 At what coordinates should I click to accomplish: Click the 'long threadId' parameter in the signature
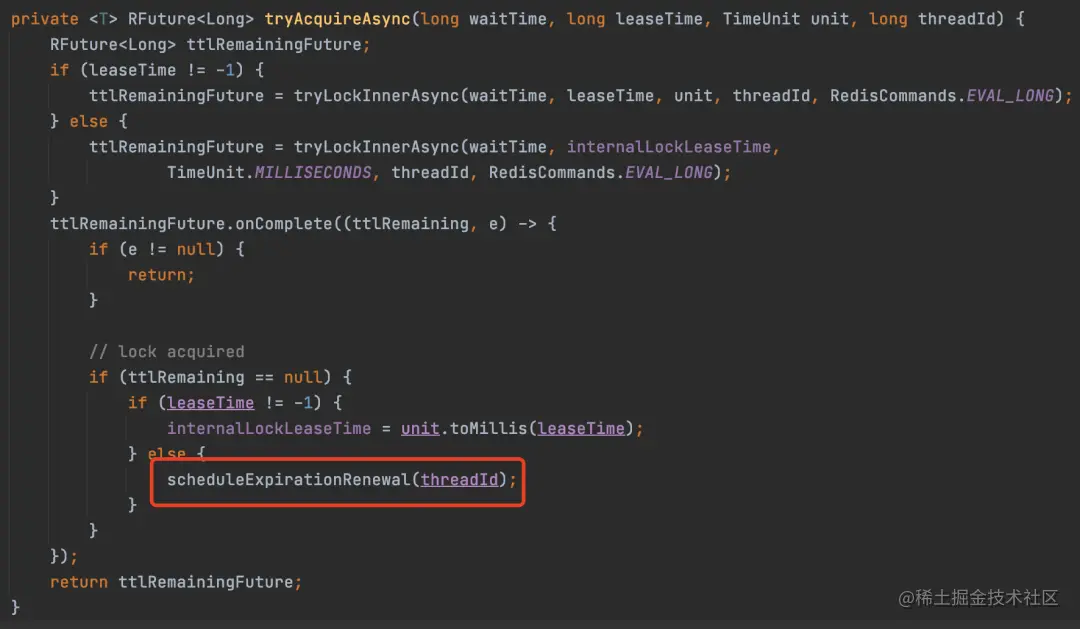tap(932, 19)
